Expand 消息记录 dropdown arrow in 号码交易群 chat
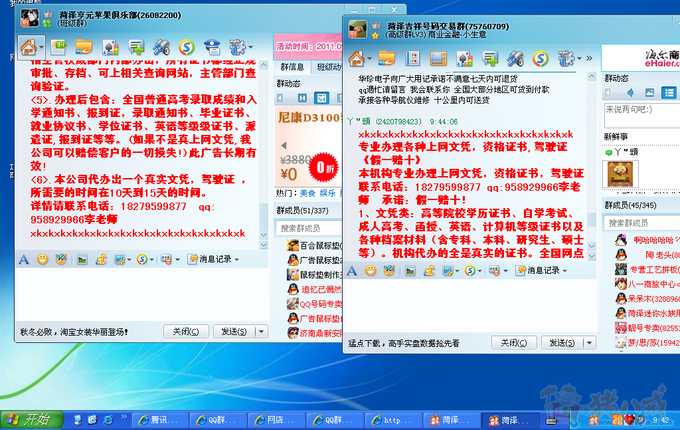 pyautogui.click(x=565, y=271)
